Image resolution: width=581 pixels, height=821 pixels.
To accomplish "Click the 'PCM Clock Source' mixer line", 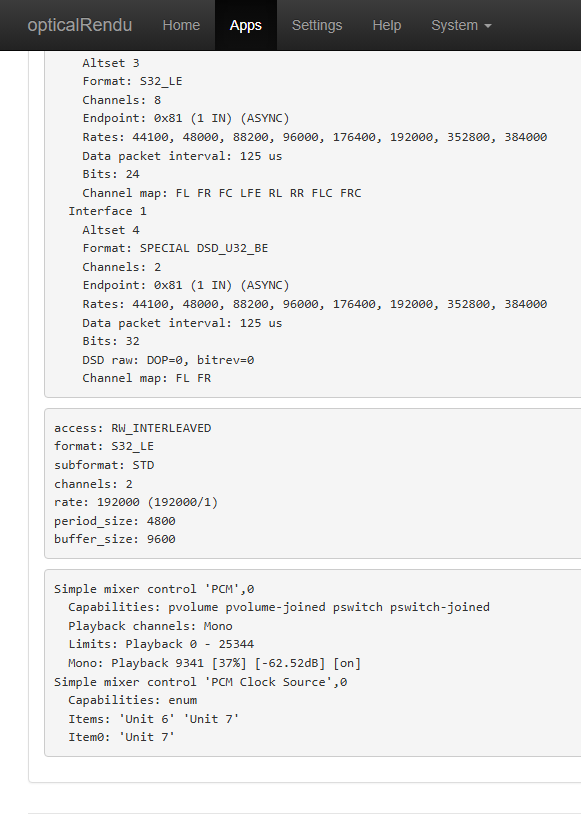I will (200, 682).
